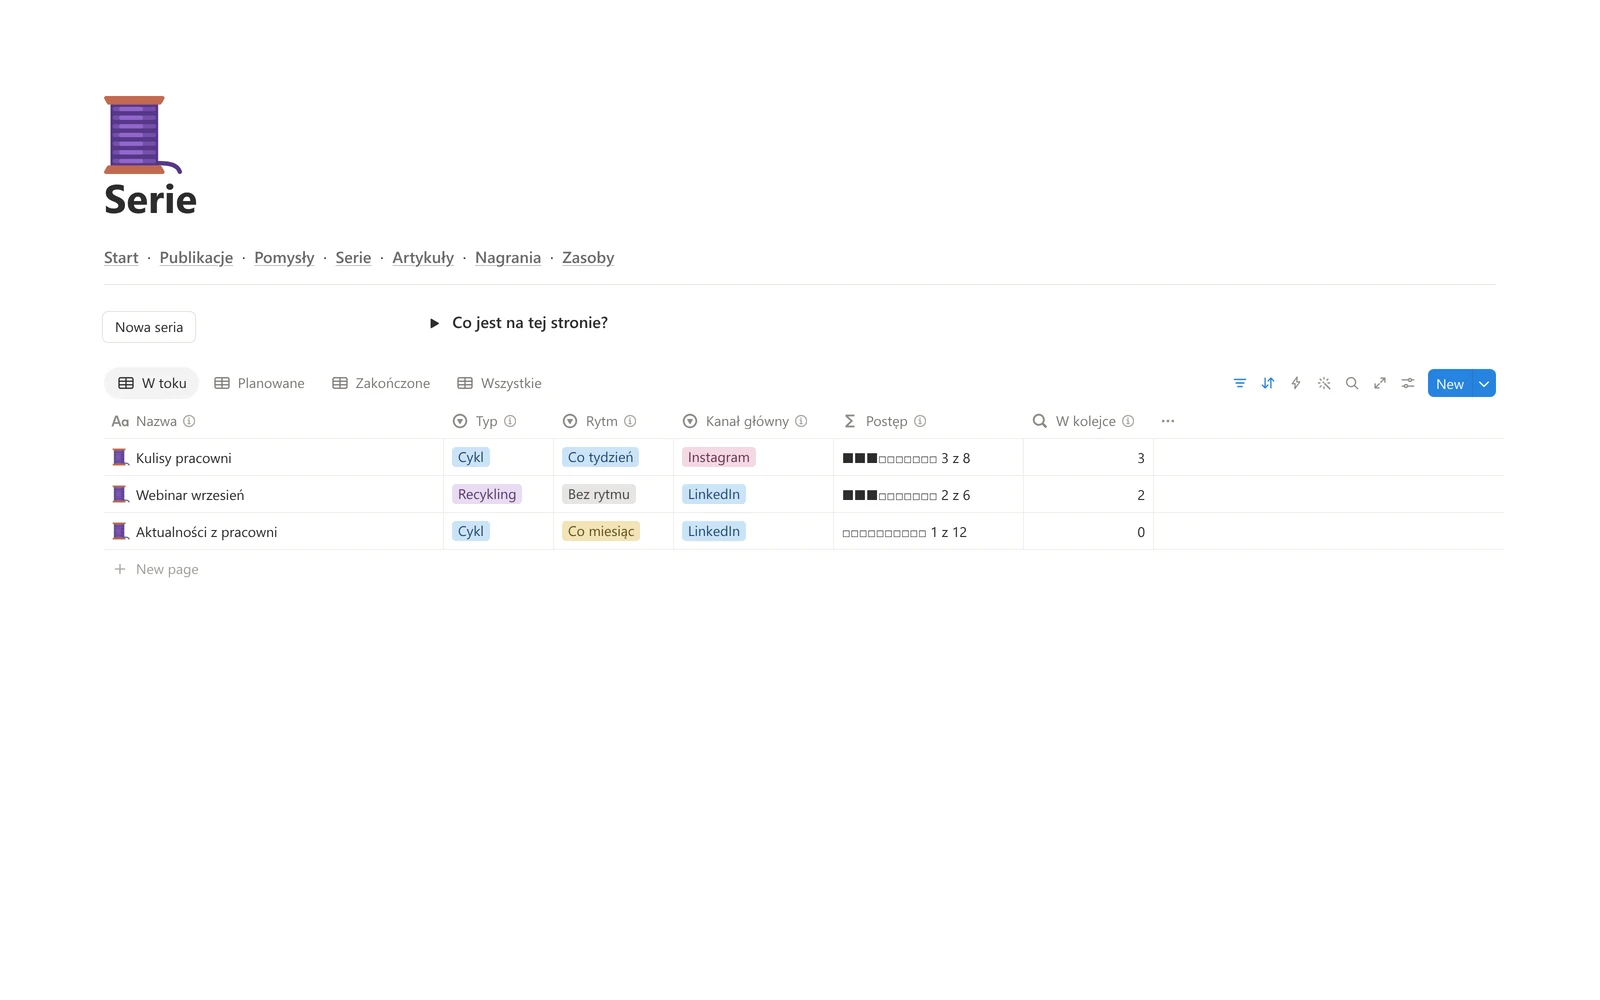Open dropdown arrow beside New button
Image resolution: width=1600 pixels, height=1000 pixels.
coord(1484,384)
